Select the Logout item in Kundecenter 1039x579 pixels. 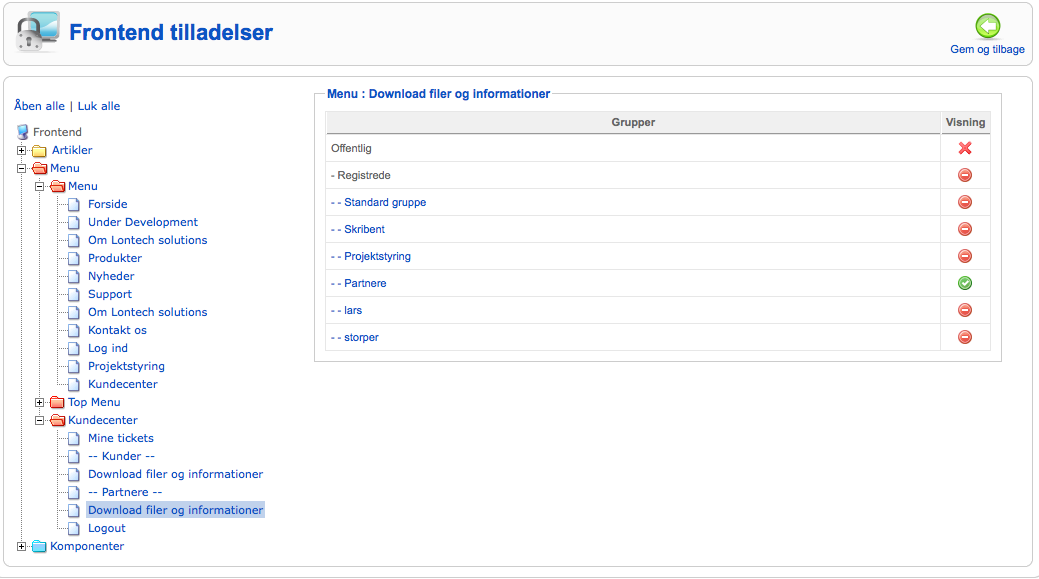point(107,528)
